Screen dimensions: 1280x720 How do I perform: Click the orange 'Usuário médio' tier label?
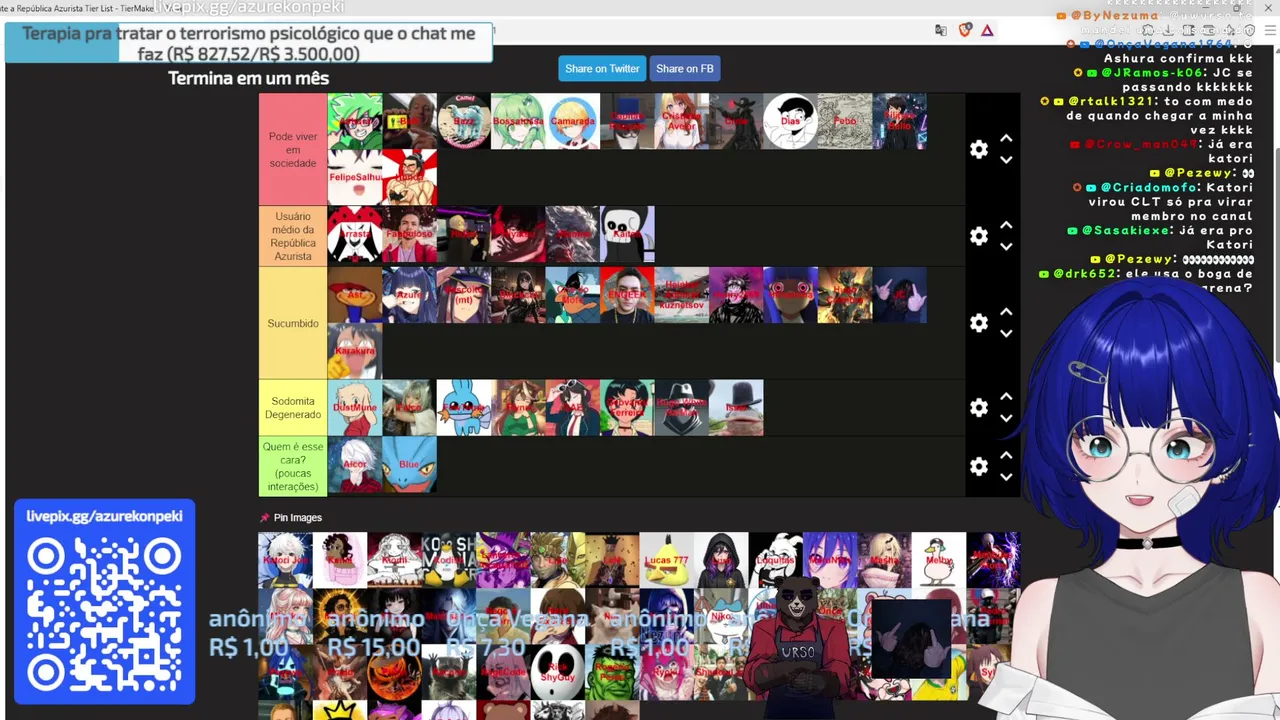[x=293, y=236]
